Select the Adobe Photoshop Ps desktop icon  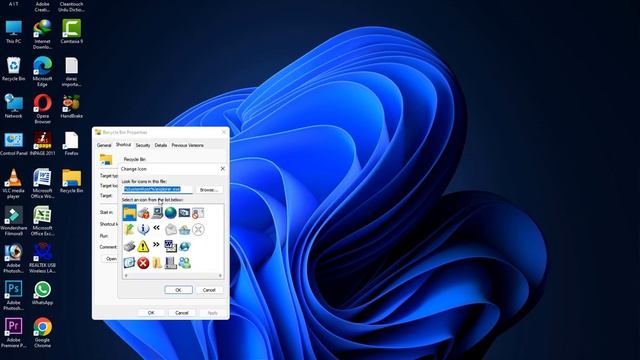[x=13, y=296]
